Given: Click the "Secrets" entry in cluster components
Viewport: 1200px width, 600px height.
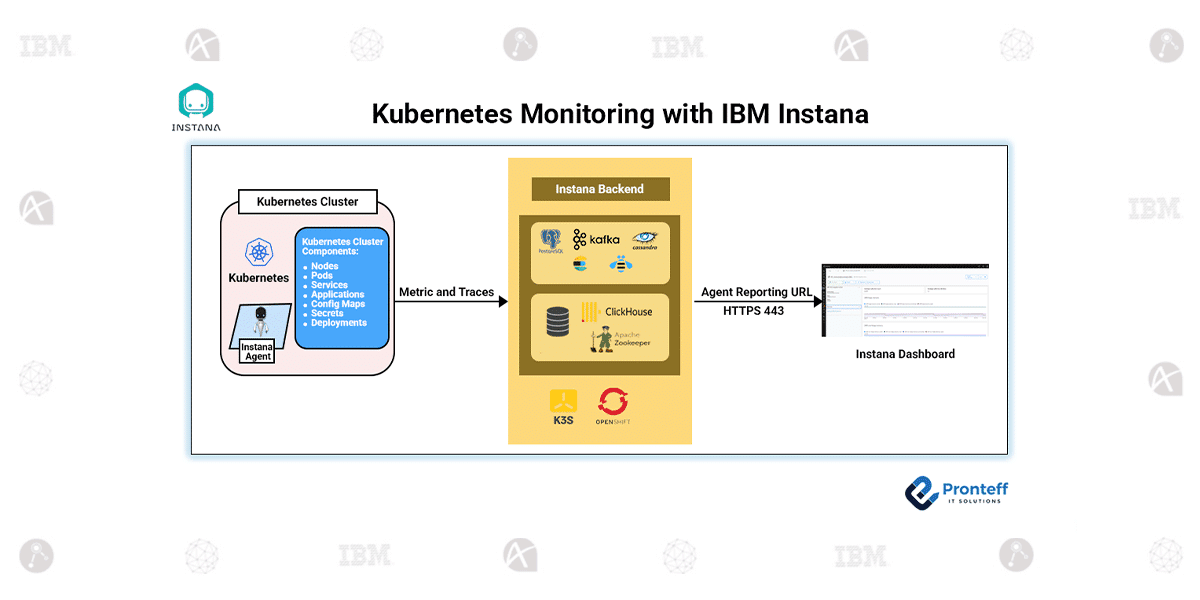Looking at the screenshot, I should pyautogui.click(x=329, y=313).
